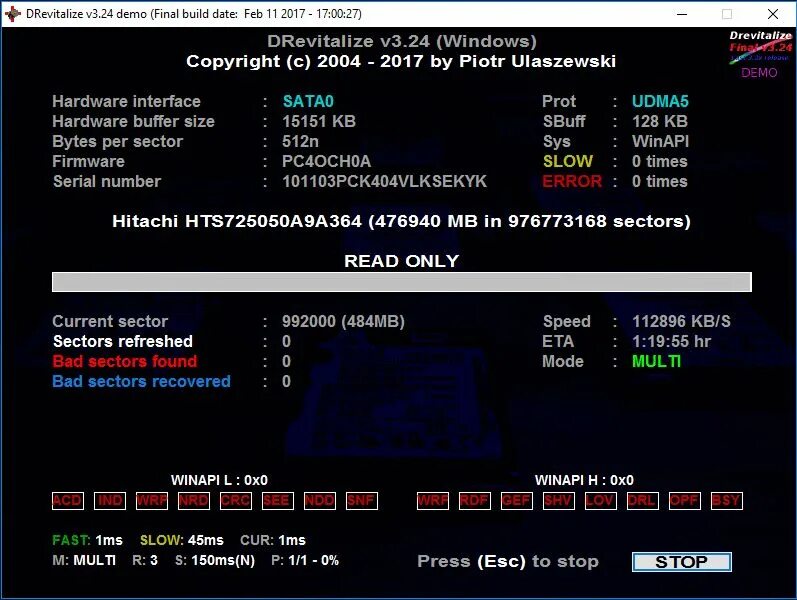Click the DRevitalize app icon in title bar
The width and height of the screenshot is (797, 600).
12,14
